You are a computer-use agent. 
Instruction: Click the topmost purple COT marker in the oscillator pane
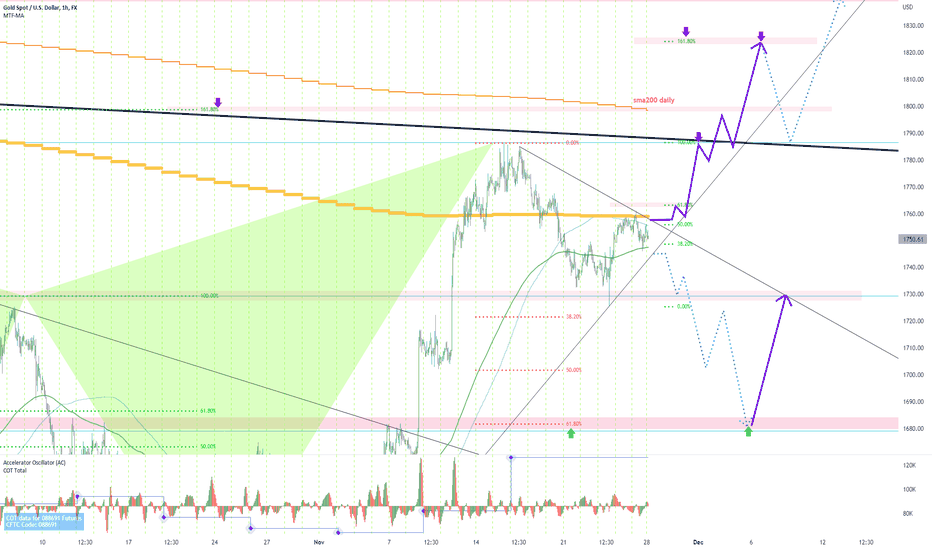pos(511,457)
